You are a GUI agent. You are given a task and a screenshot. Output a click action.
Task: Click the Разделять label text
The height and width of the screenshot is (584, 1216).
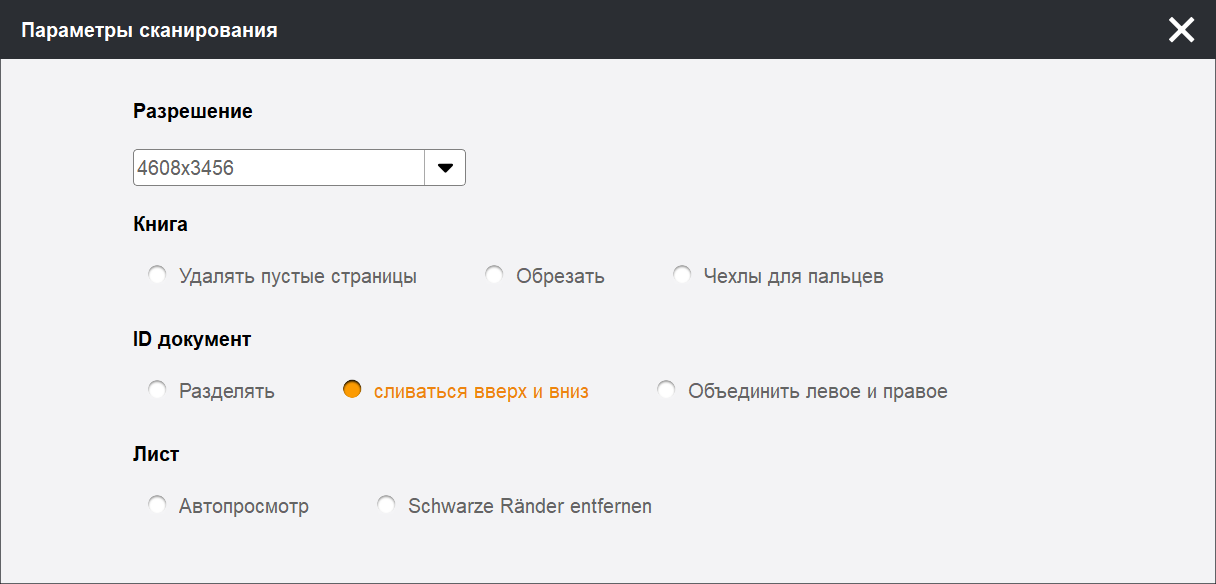coord(227,392)
